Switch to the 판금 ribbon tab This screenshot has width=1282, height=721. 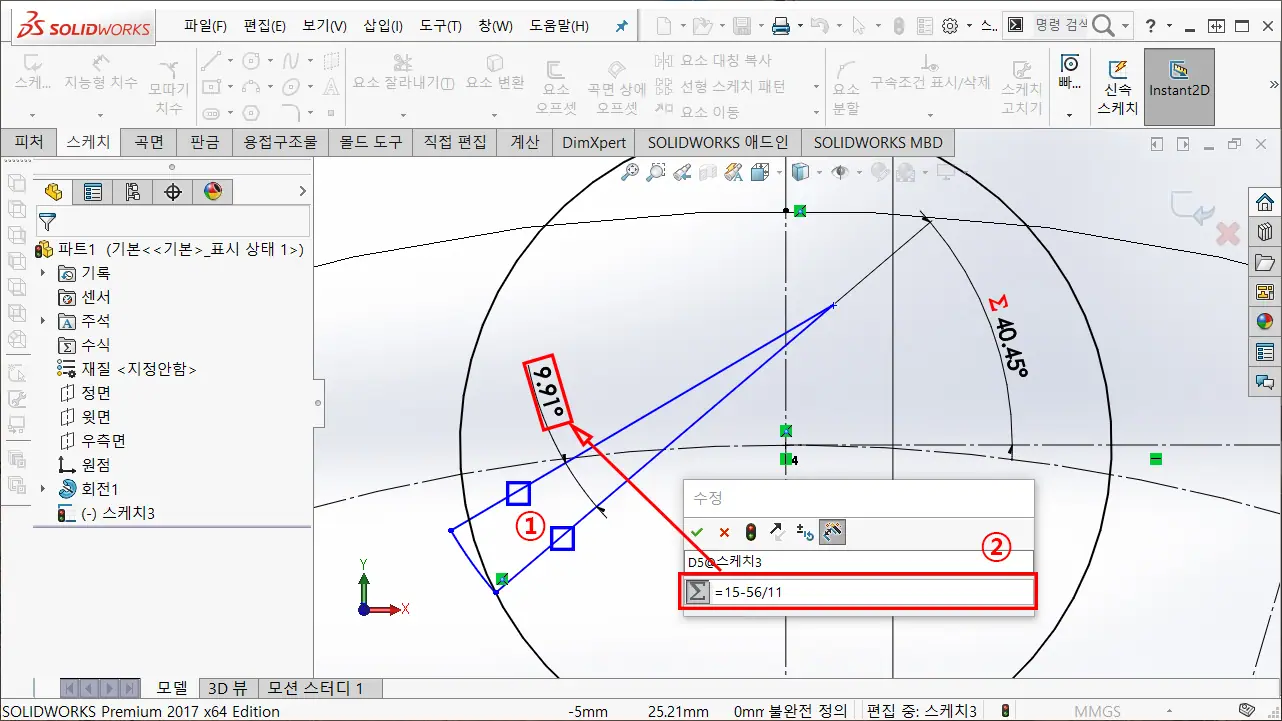204,142
